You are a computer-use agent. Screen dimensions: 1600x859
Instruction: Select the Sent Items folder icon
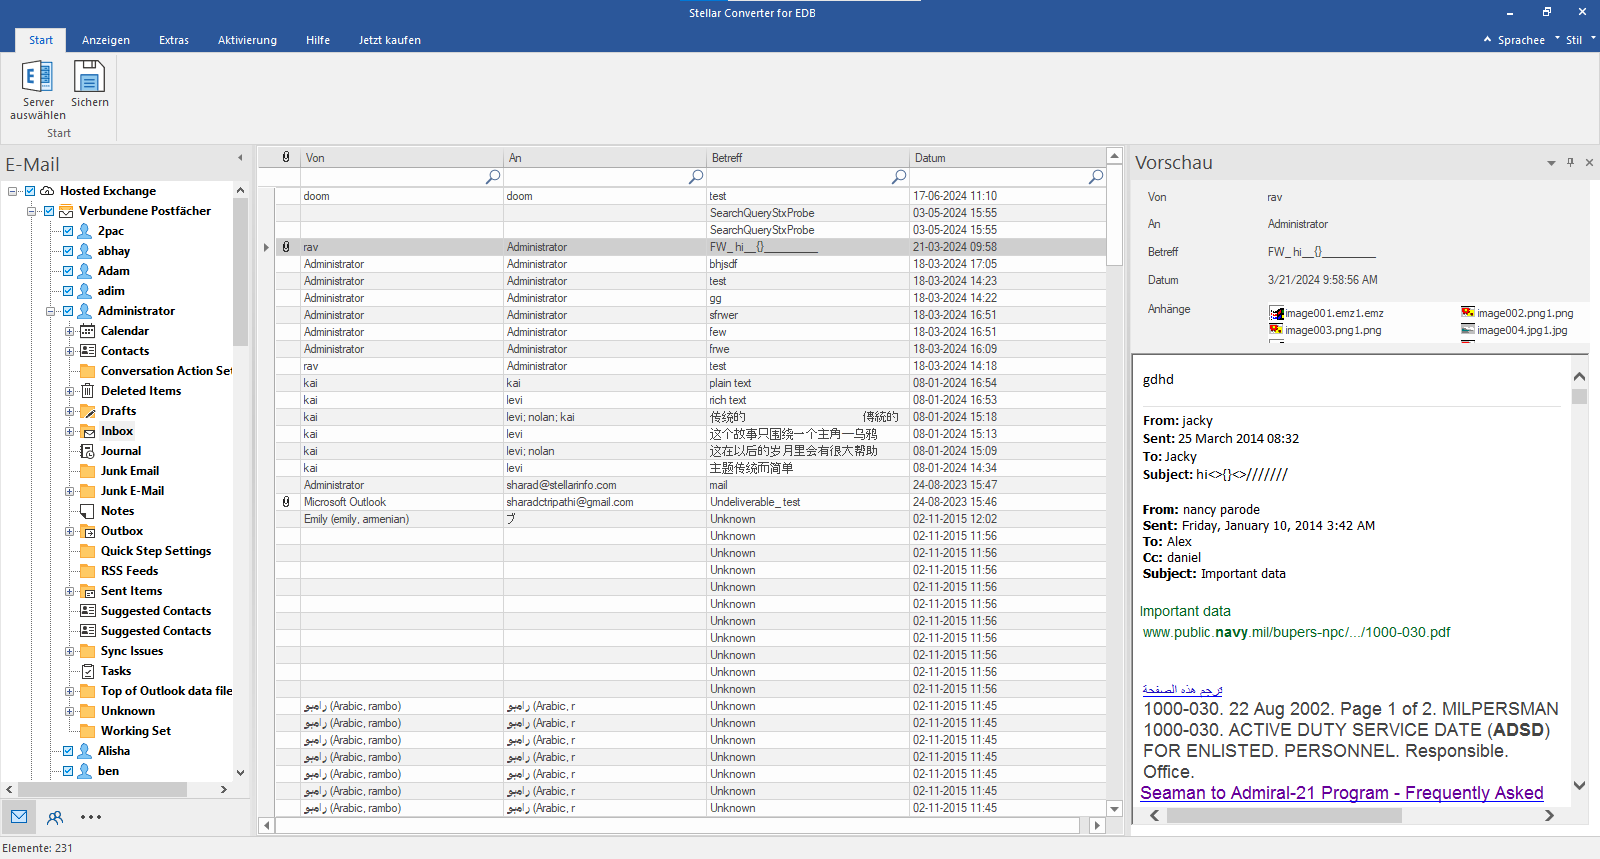tap(88, 591)
